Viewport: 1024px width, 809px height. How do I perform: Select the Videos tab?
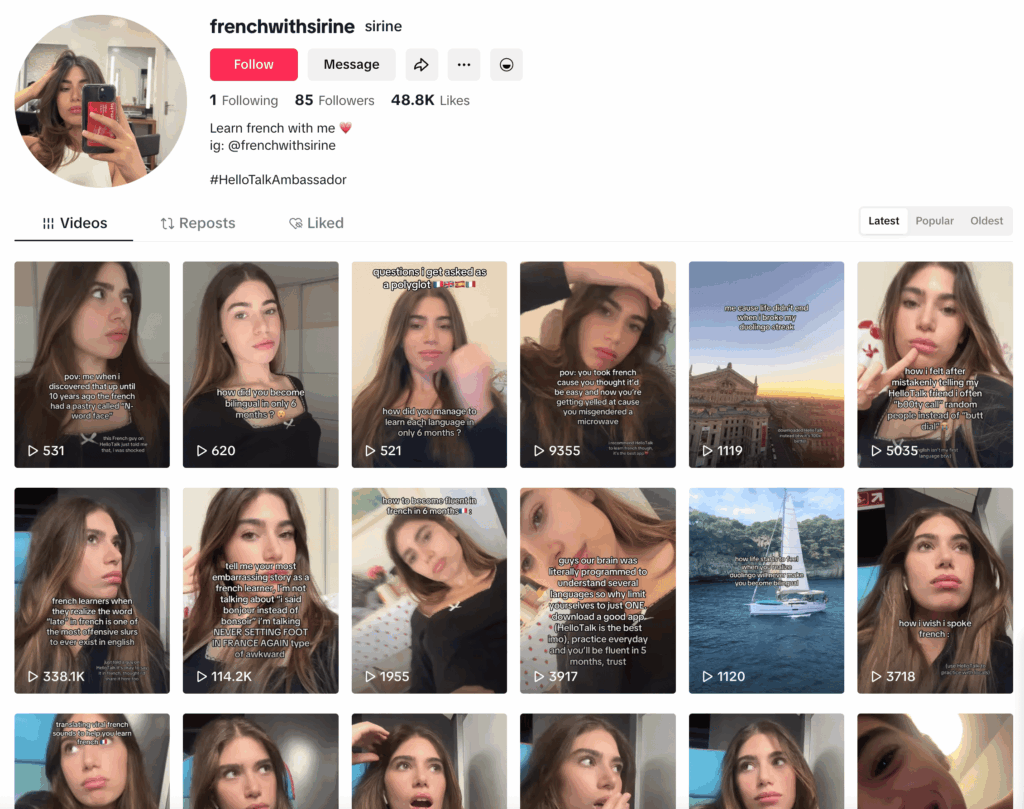[x=74, y=223]
